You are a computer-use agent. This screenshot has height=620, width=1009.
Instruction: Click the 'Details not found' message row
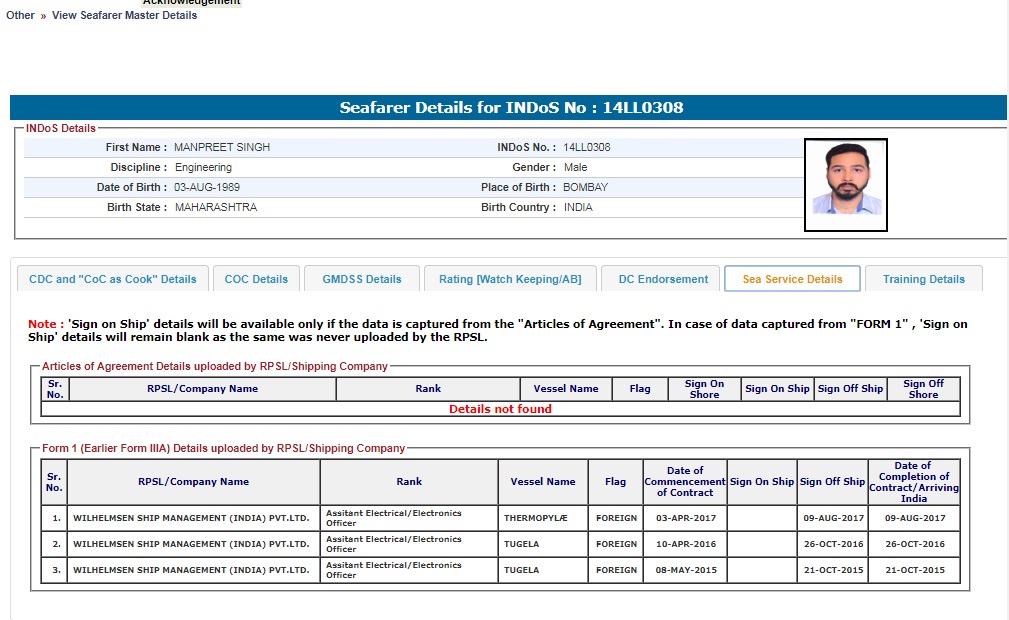click(x=500, y=409)
